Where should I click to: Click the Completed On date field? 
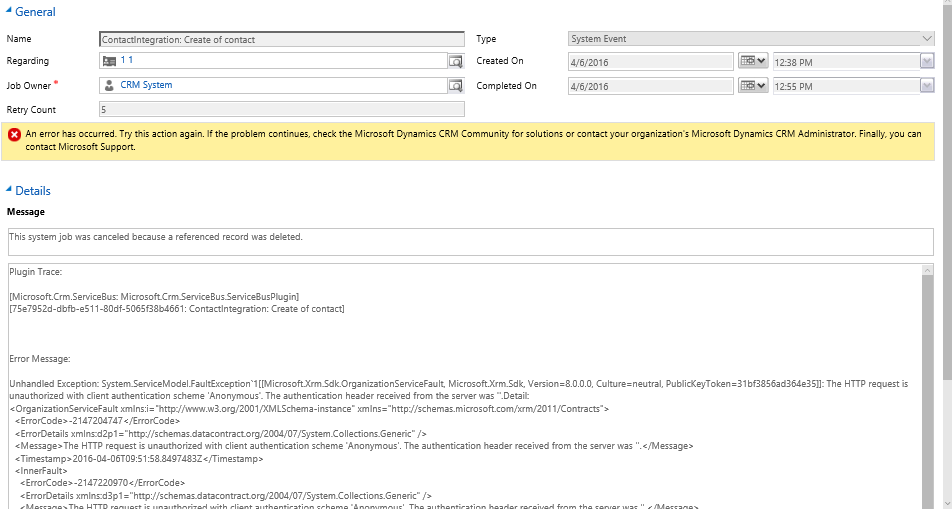(650, 86)
